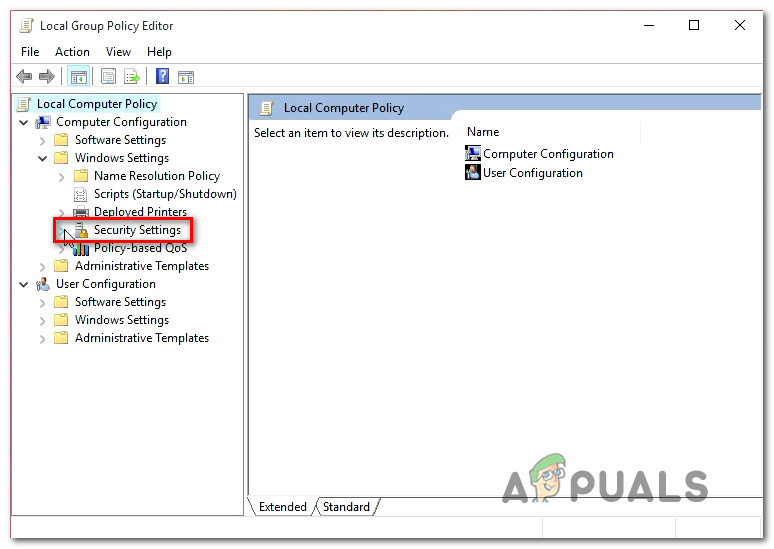This screenshot has width=774, height=549.
Task: Minimize the Local Group Policy Editor window
Action: coord(649,25)
